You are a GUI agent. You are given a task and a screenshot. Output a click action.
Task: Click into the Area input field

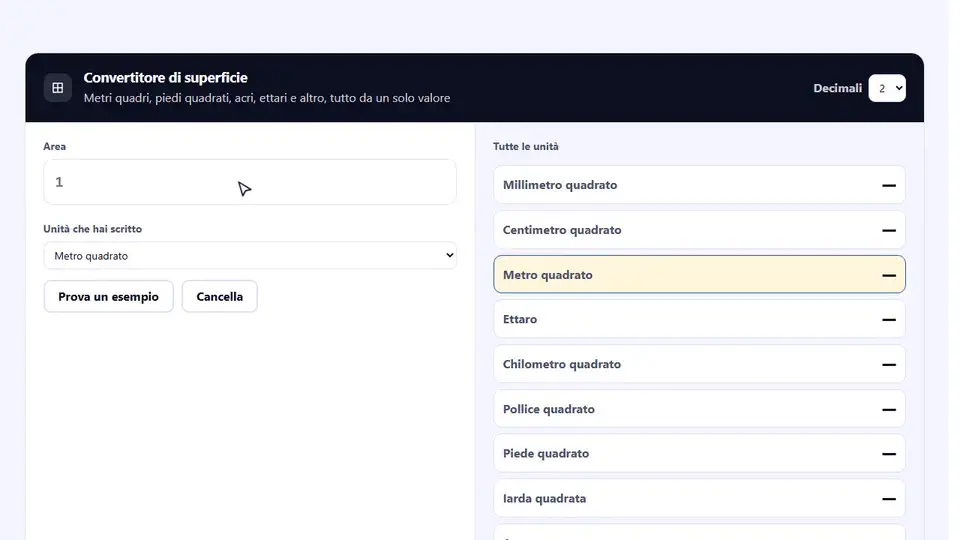[x=250, y=182]
